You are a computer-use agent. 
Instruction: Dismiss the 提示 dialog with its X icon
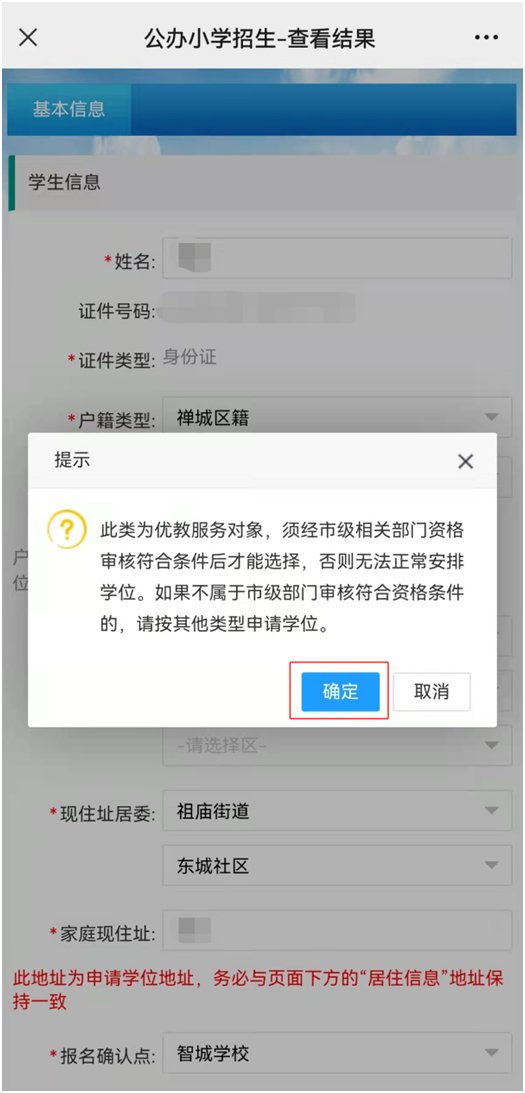pos(465,461)
